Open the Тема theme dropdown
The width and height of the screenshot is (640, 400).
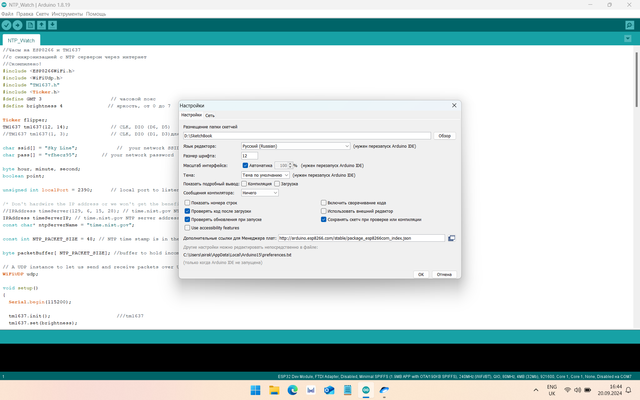[x=265, y=175]
